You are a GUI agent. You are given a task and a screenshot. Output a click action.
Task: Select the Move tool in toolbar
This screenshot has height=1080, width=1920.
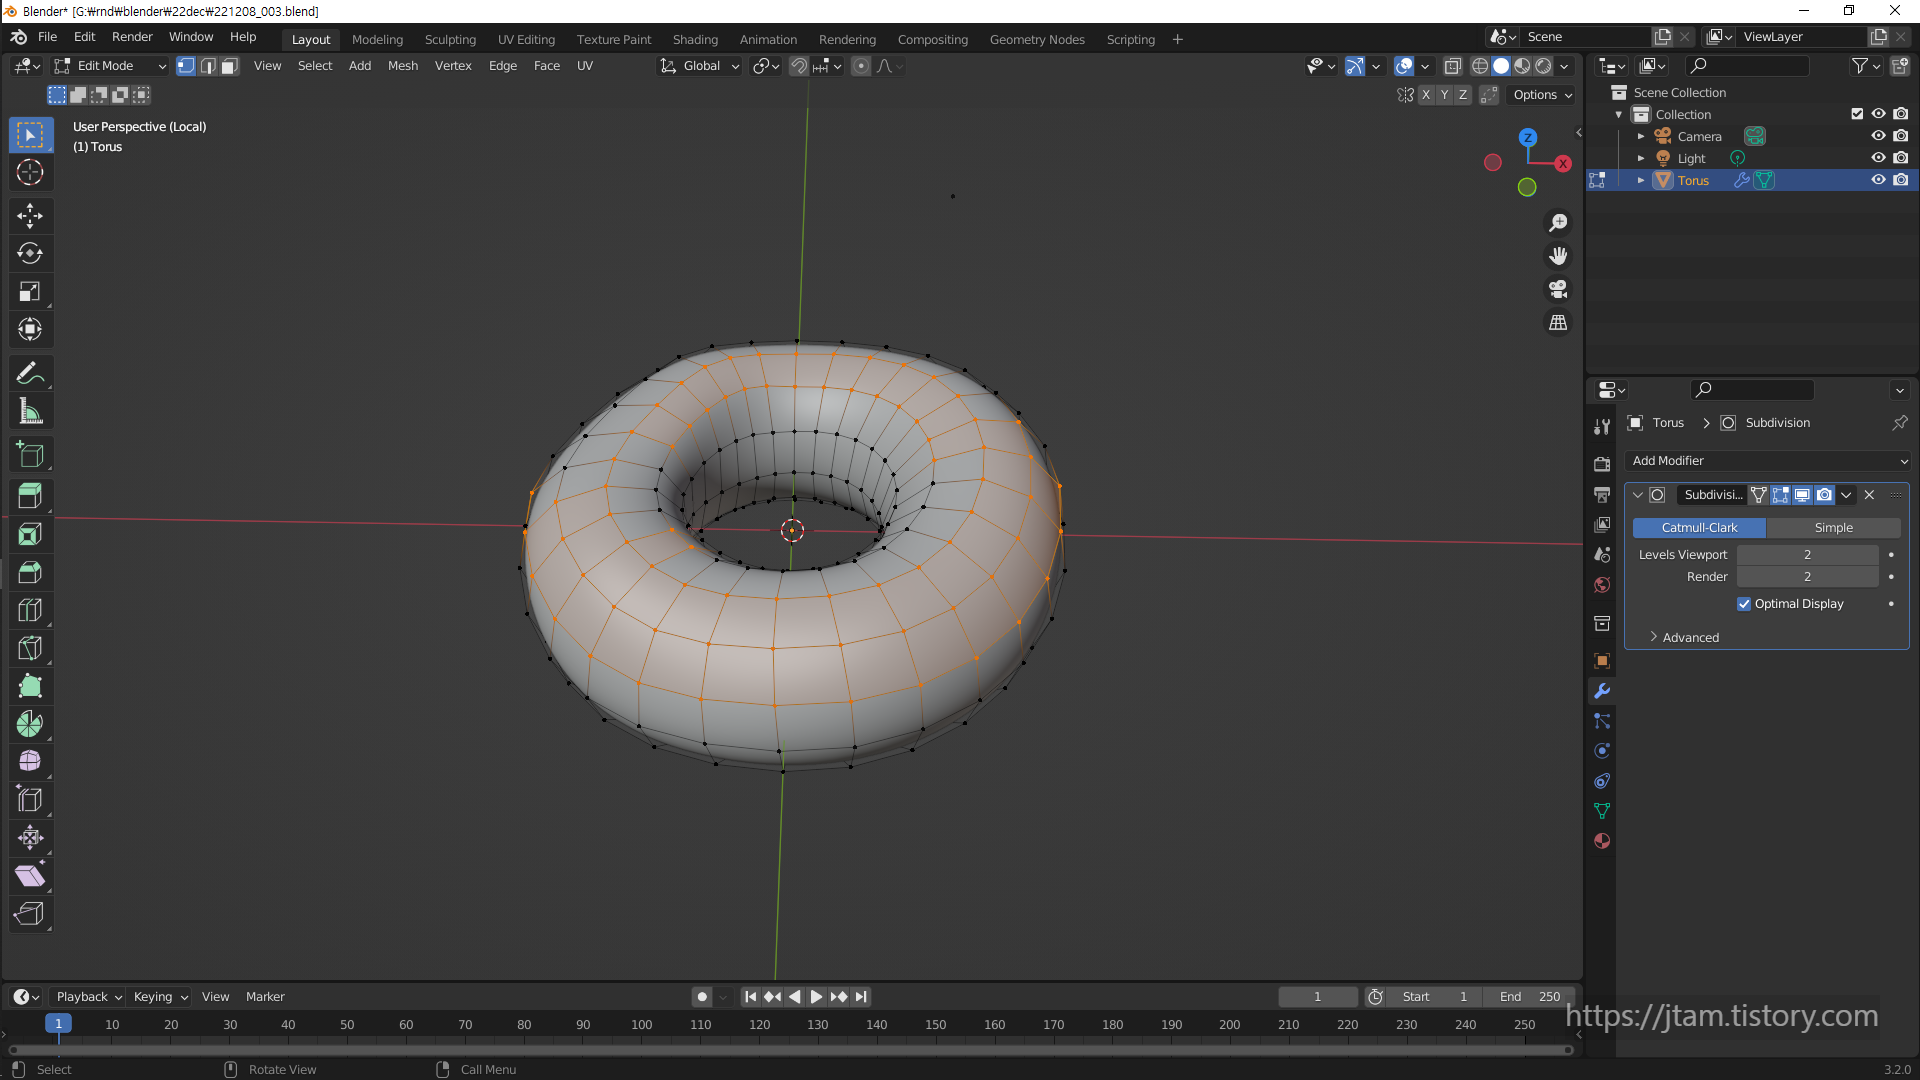[30, 216]
